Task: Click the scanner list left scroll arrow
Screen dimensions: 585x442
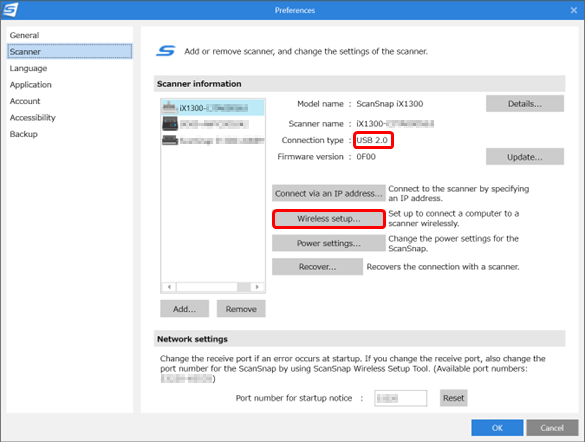Action: click(x=169, y=287)
